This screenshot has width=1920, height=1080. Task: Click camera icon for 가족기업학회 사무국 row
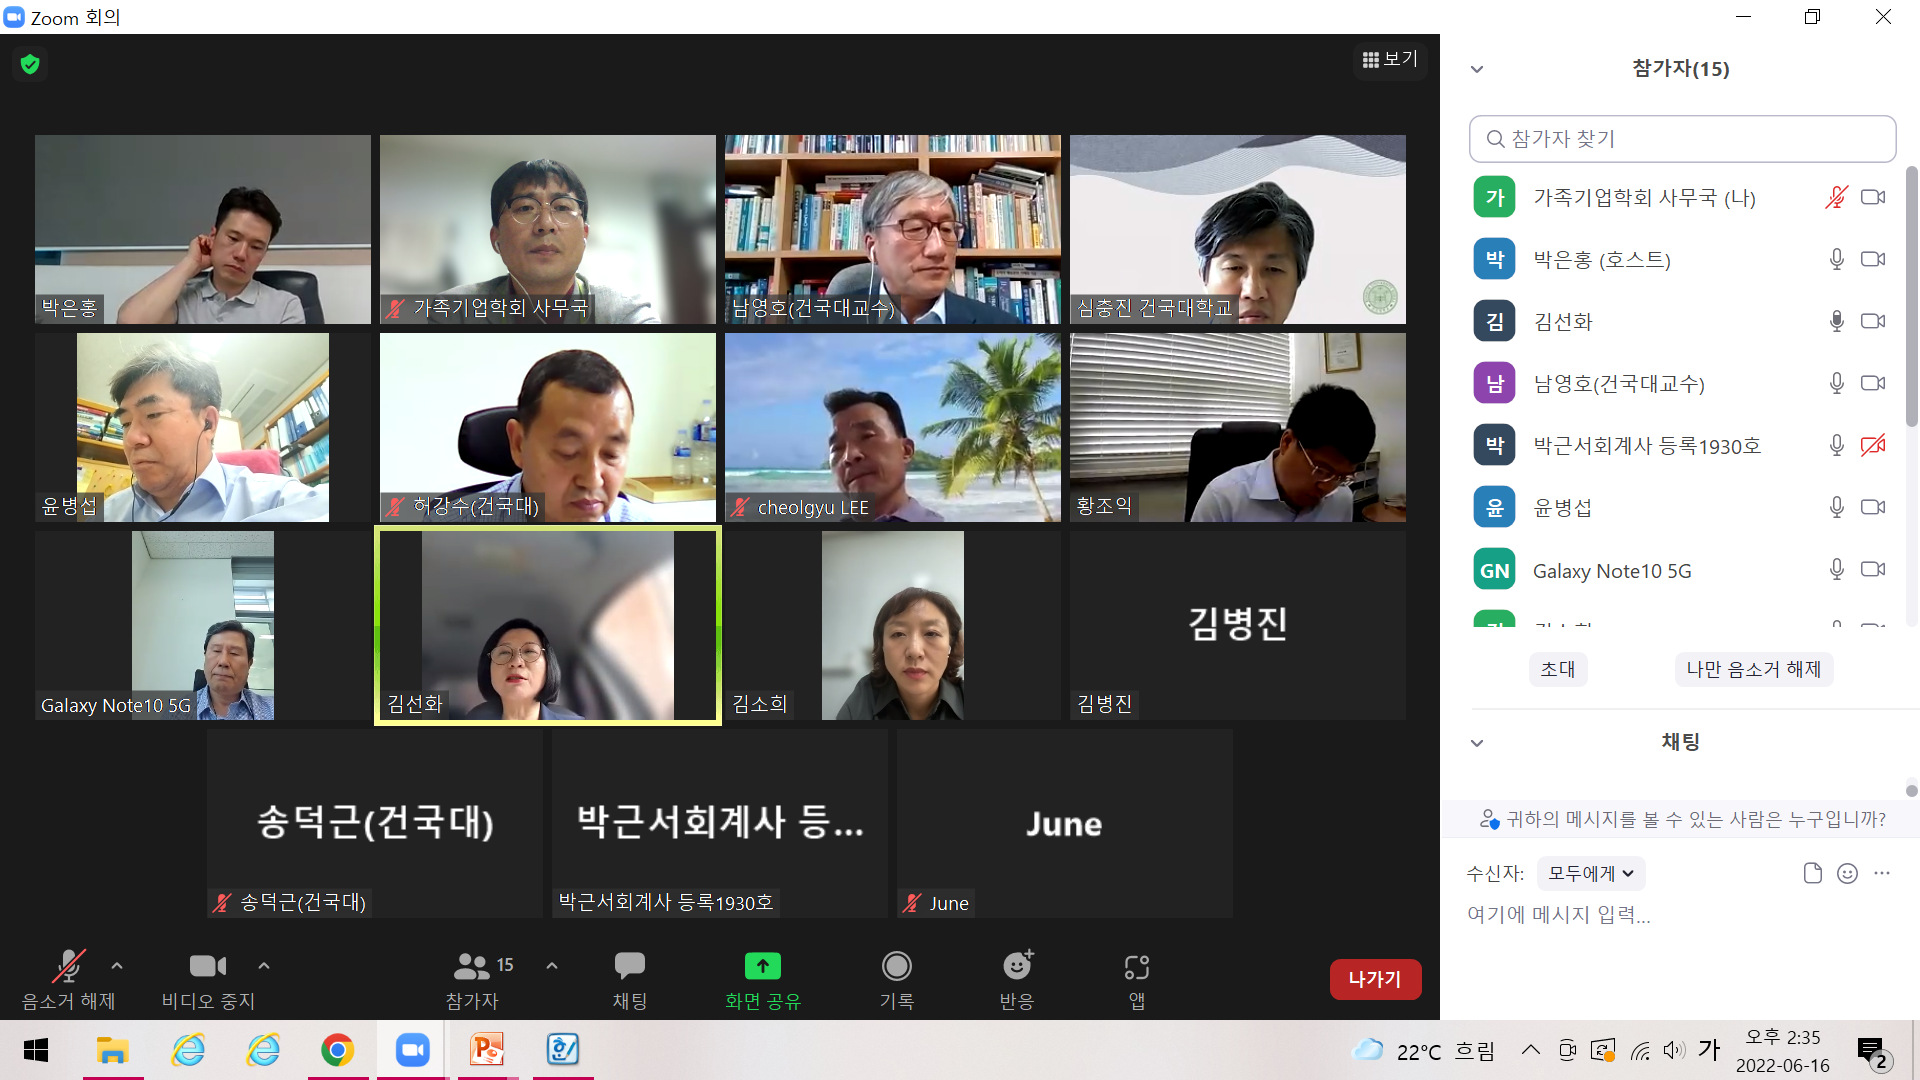click(1873, 197)
